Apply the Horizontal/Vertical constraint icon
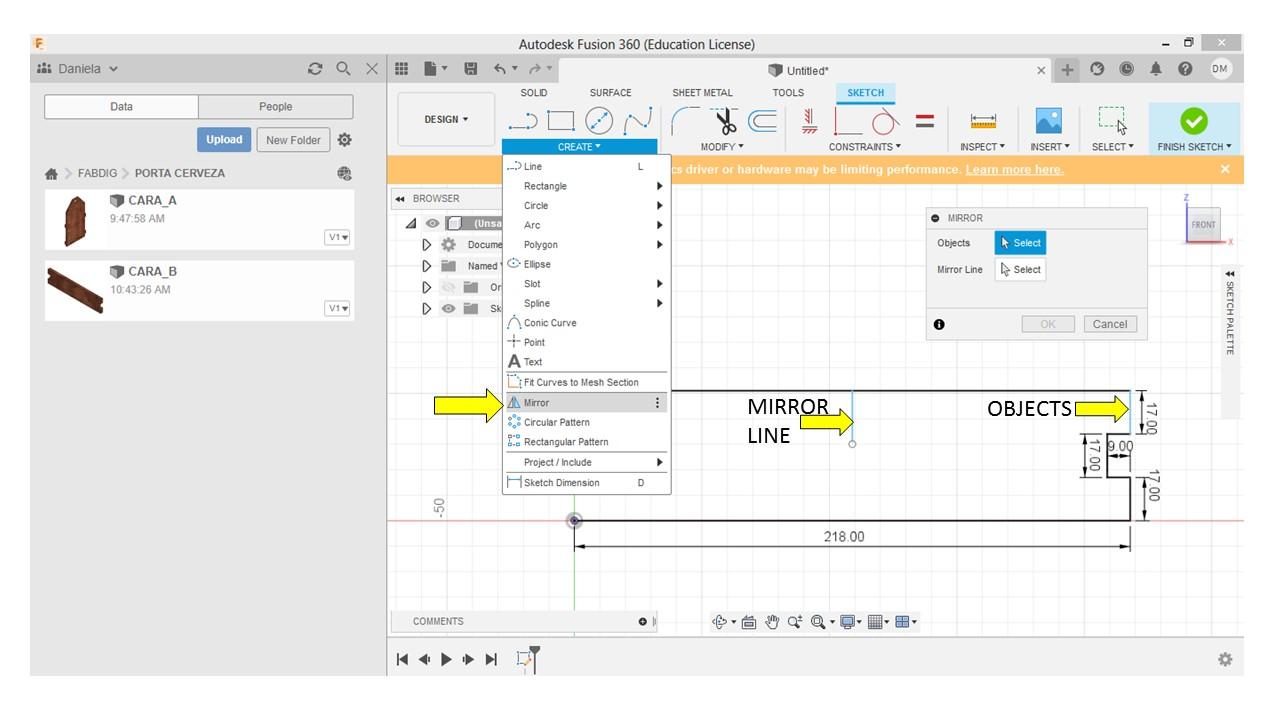1280x720 pixels. tap(810, 121)
